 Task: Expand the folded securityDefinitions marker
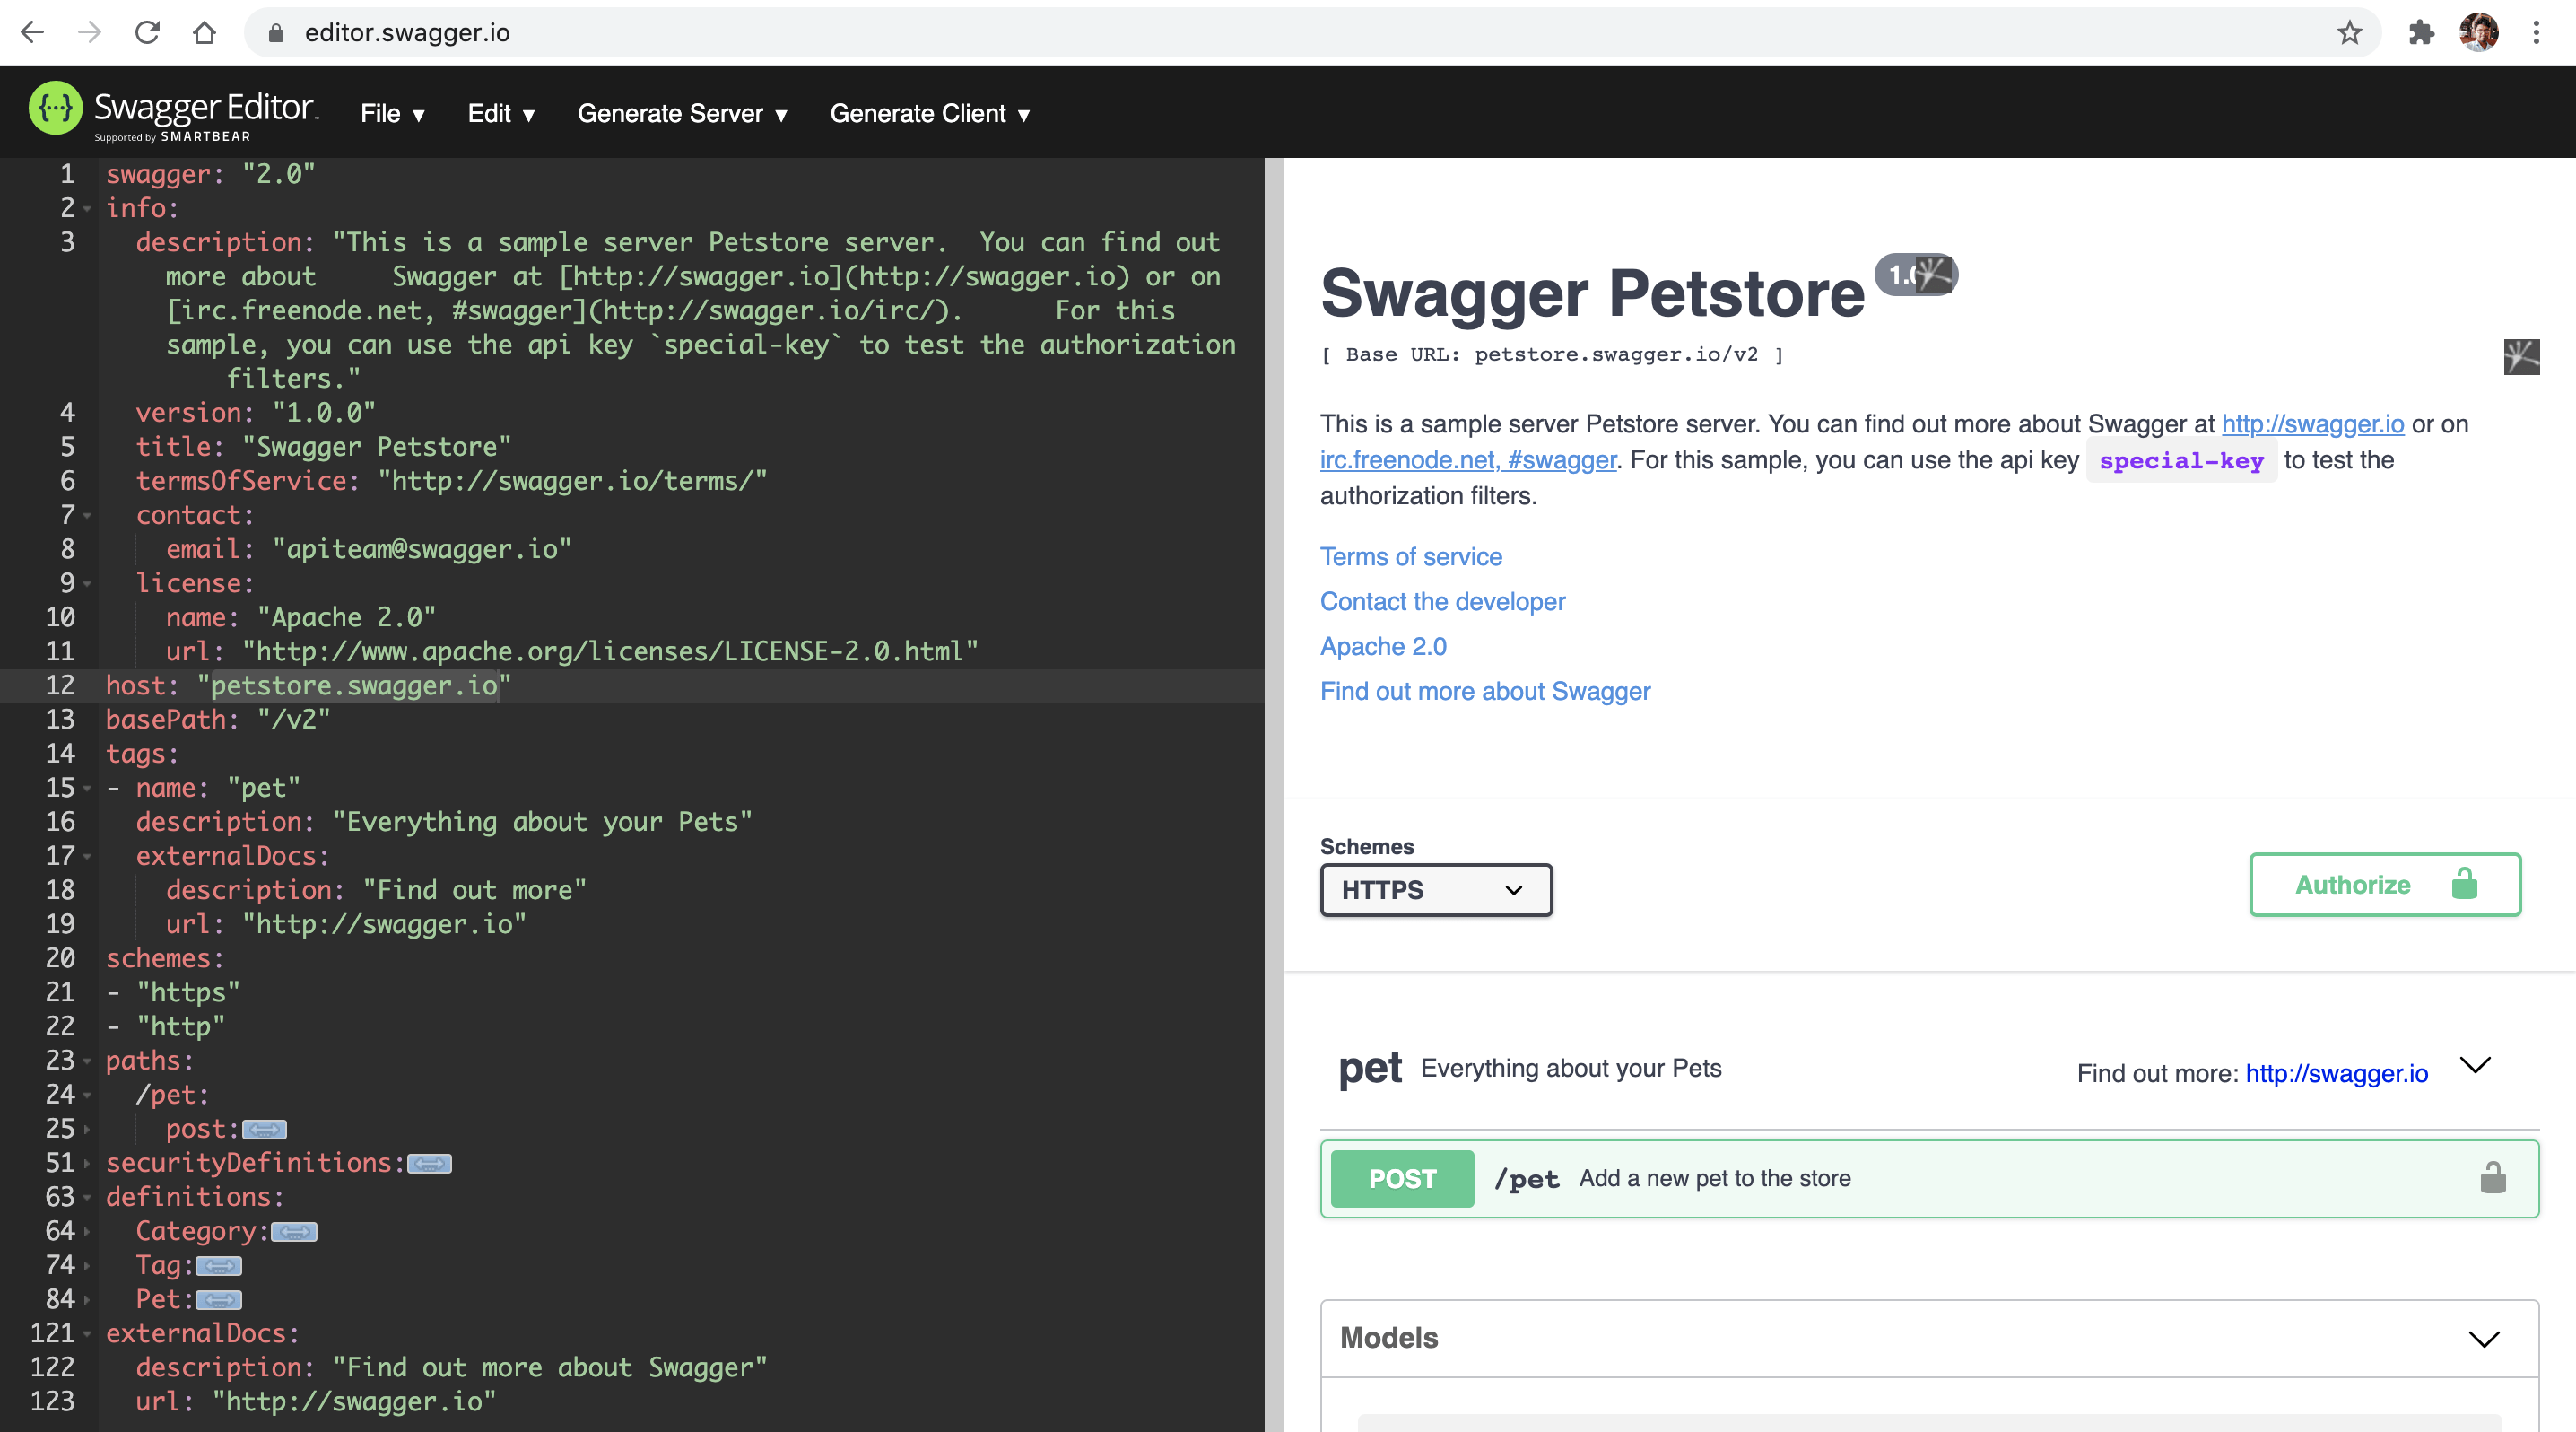[x=430, y=1163]
